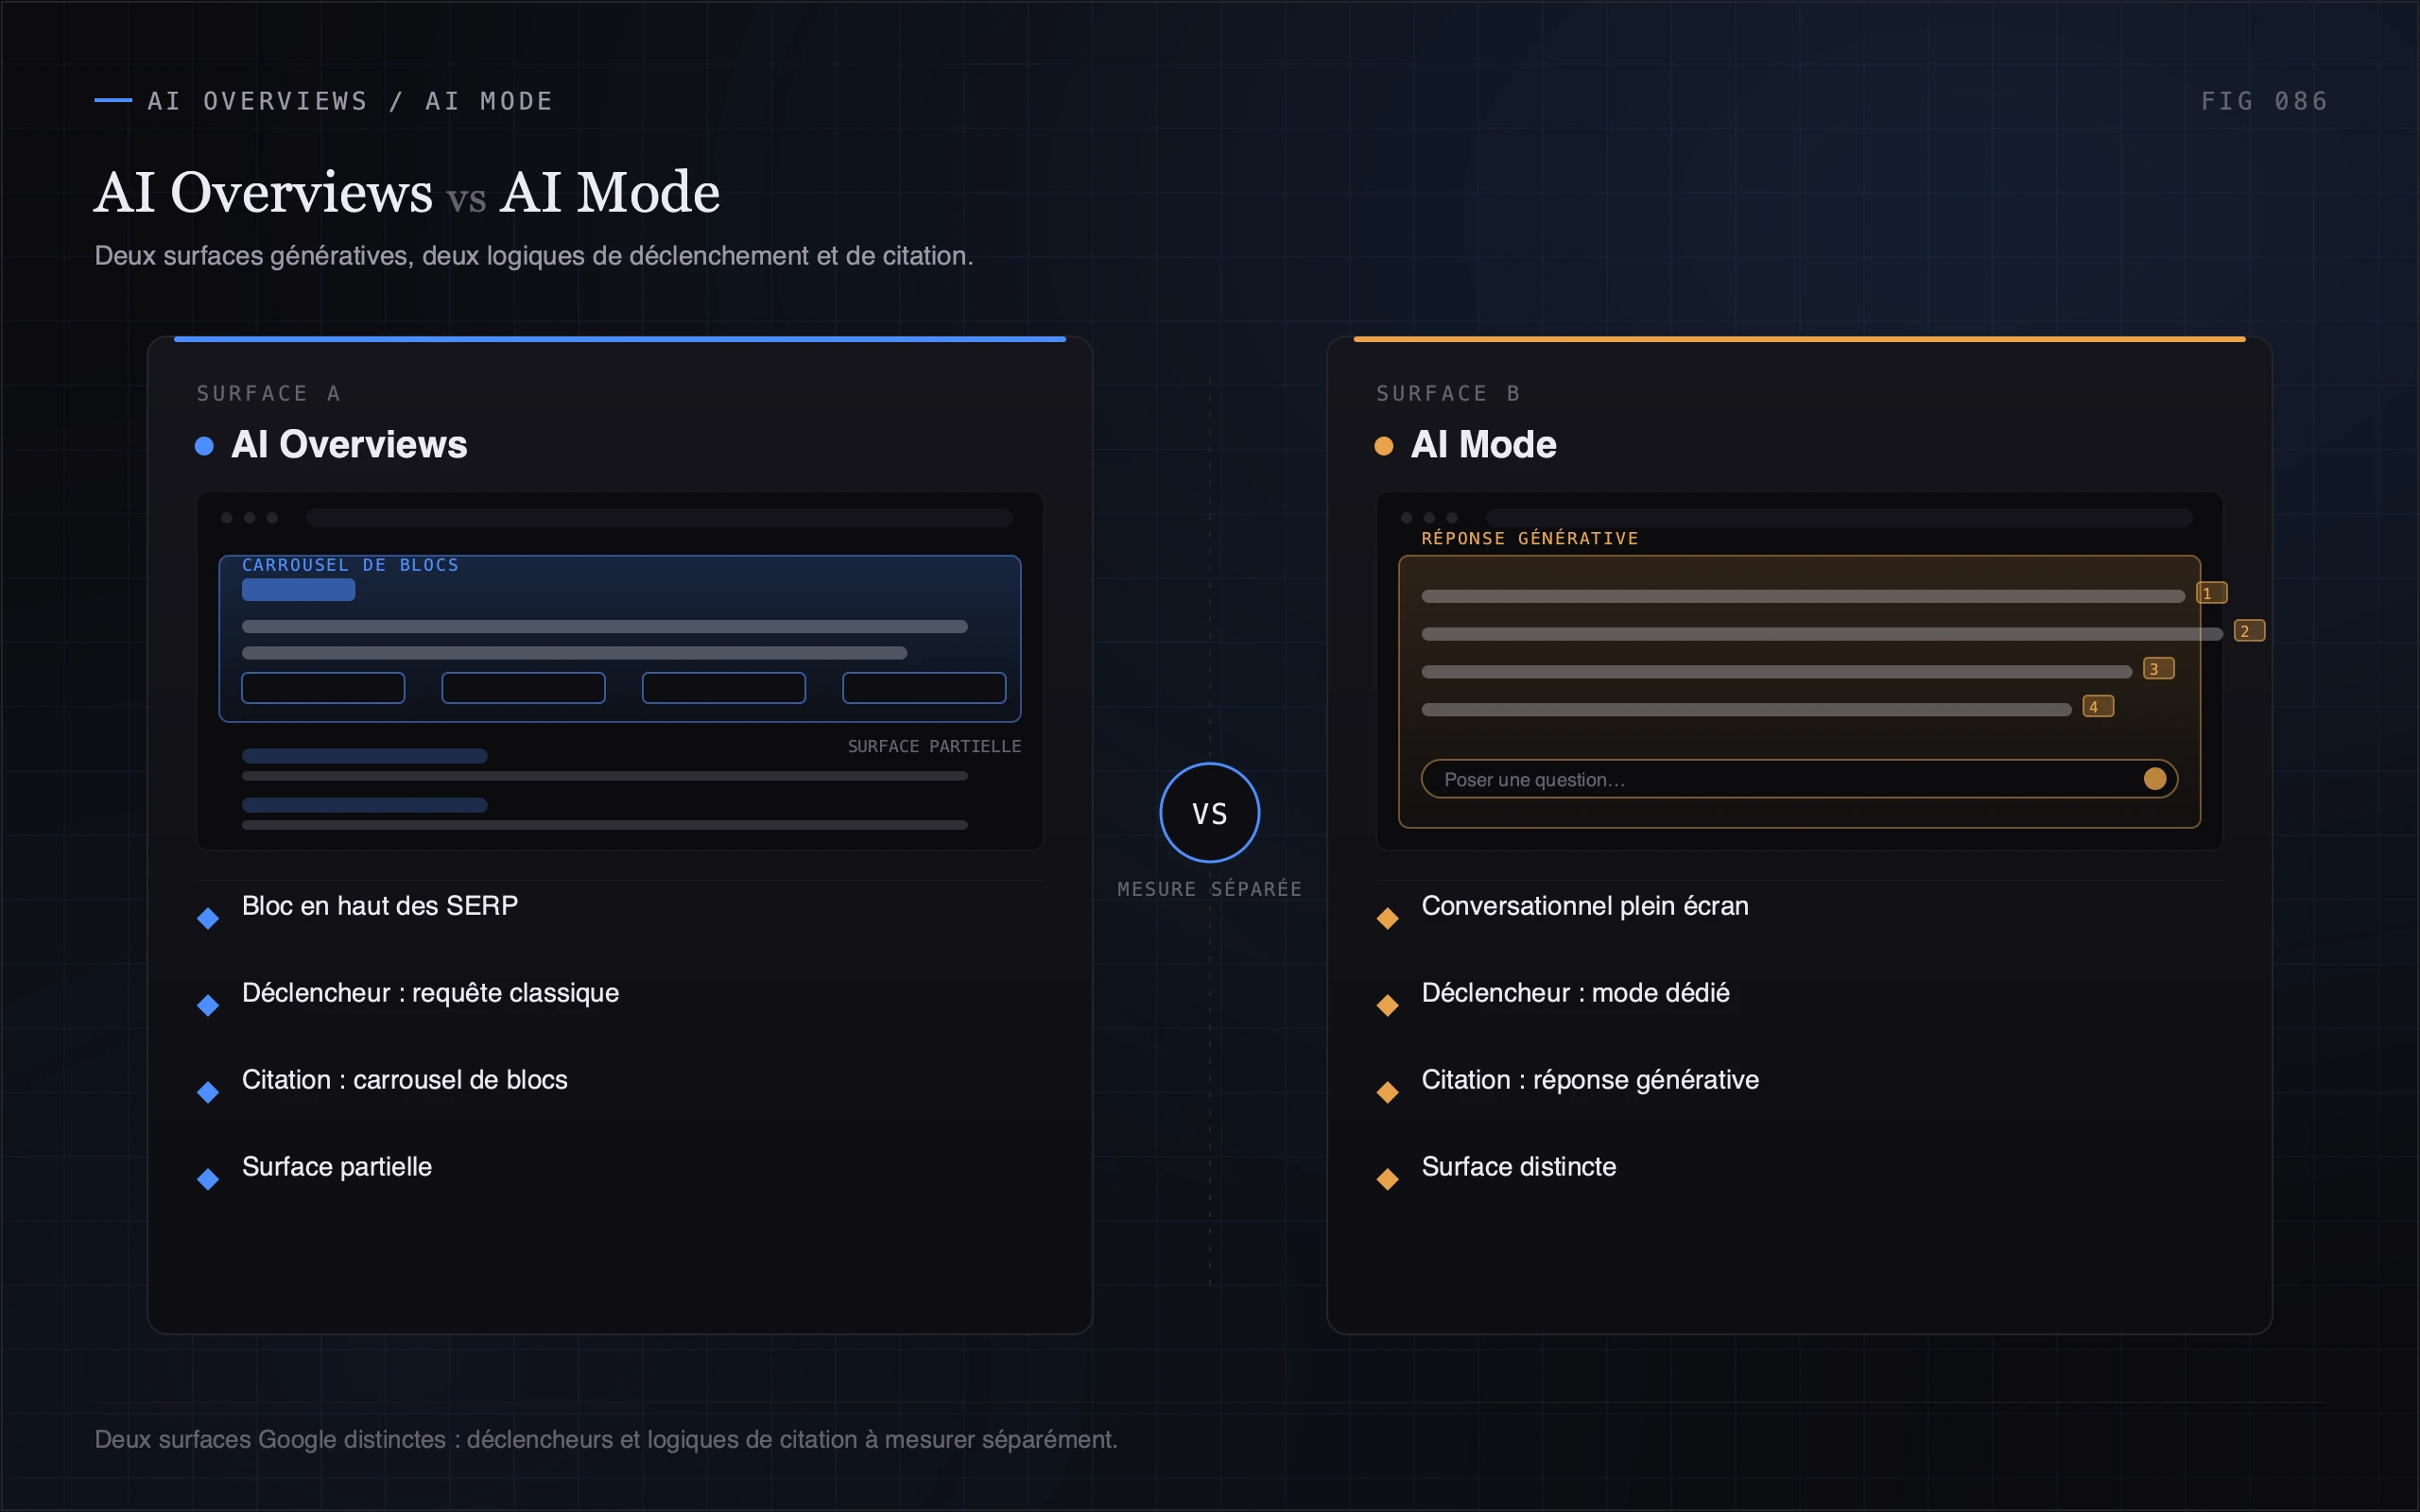The image size is (2420, 1512).
Task: Click the SURFACE A label
Action: (268, 394)
